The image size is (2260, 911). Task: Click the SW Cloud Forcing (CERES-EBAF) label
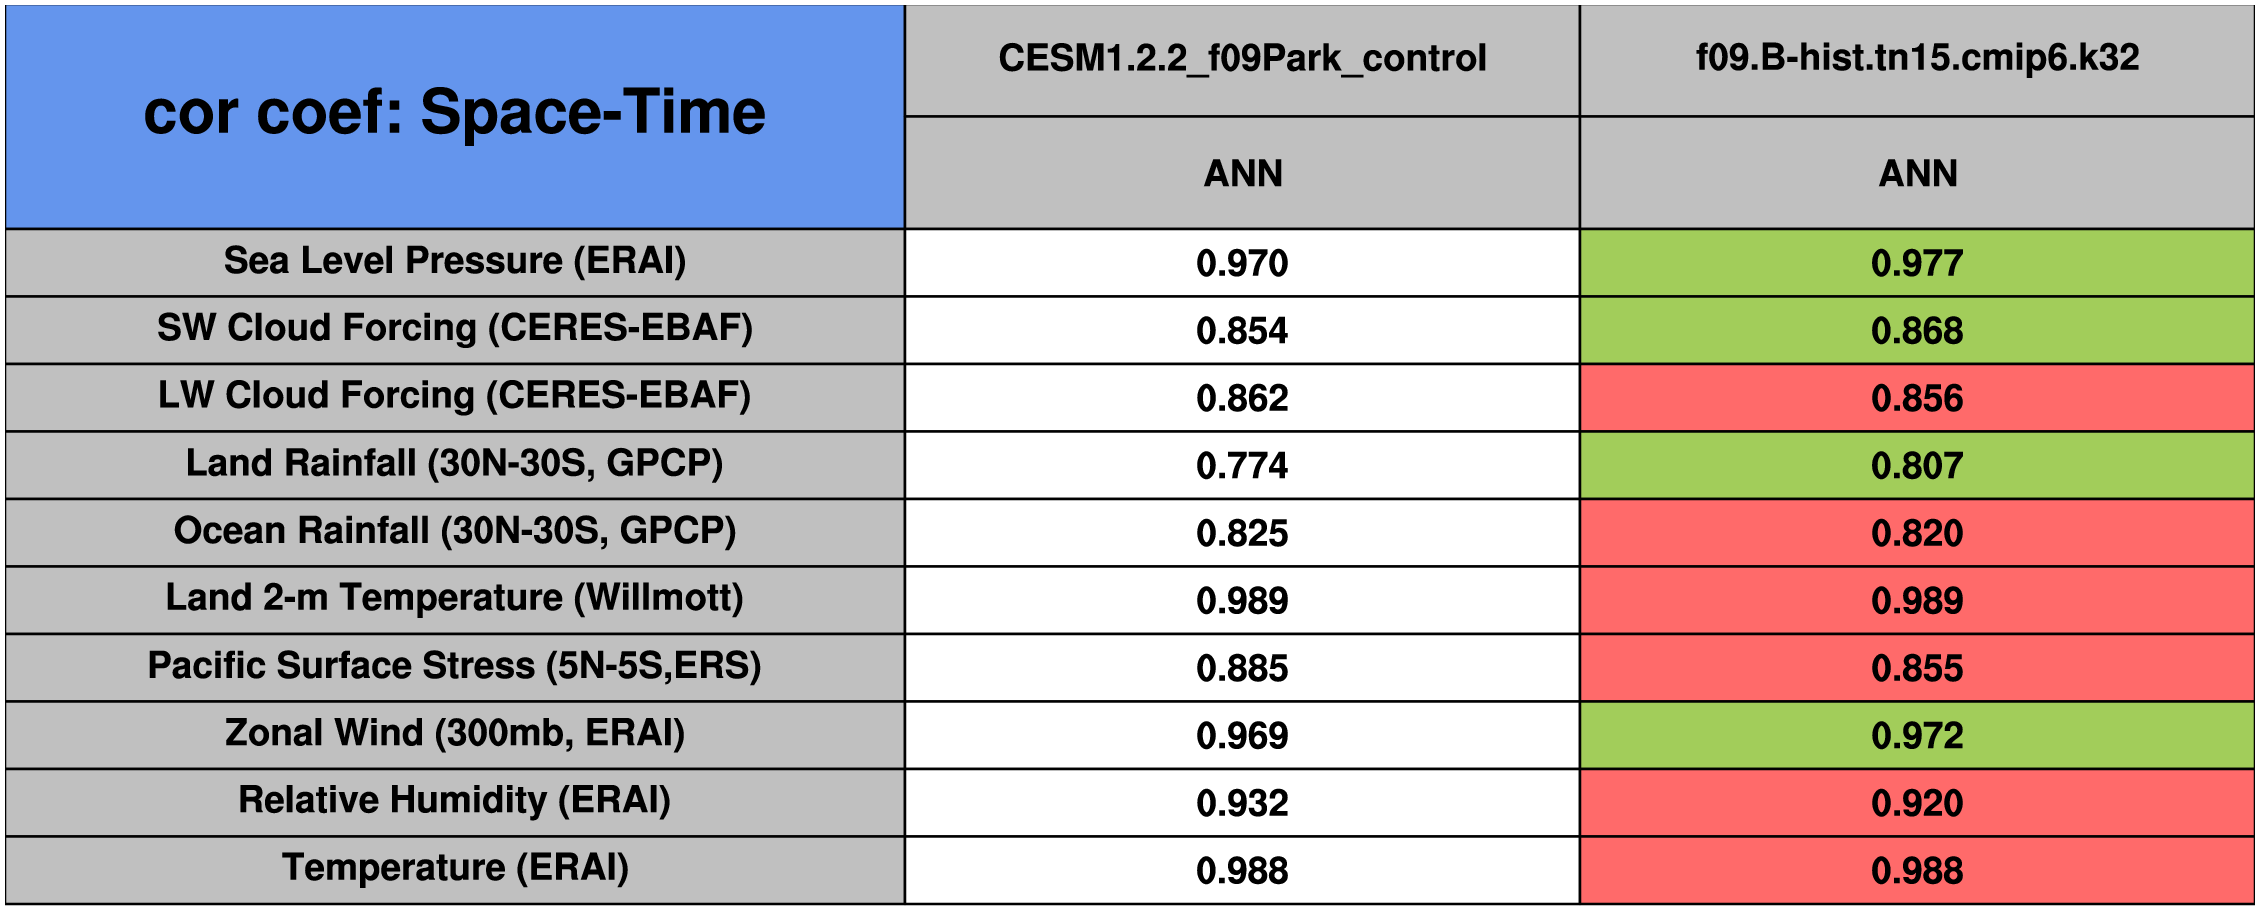click(455, 328)
